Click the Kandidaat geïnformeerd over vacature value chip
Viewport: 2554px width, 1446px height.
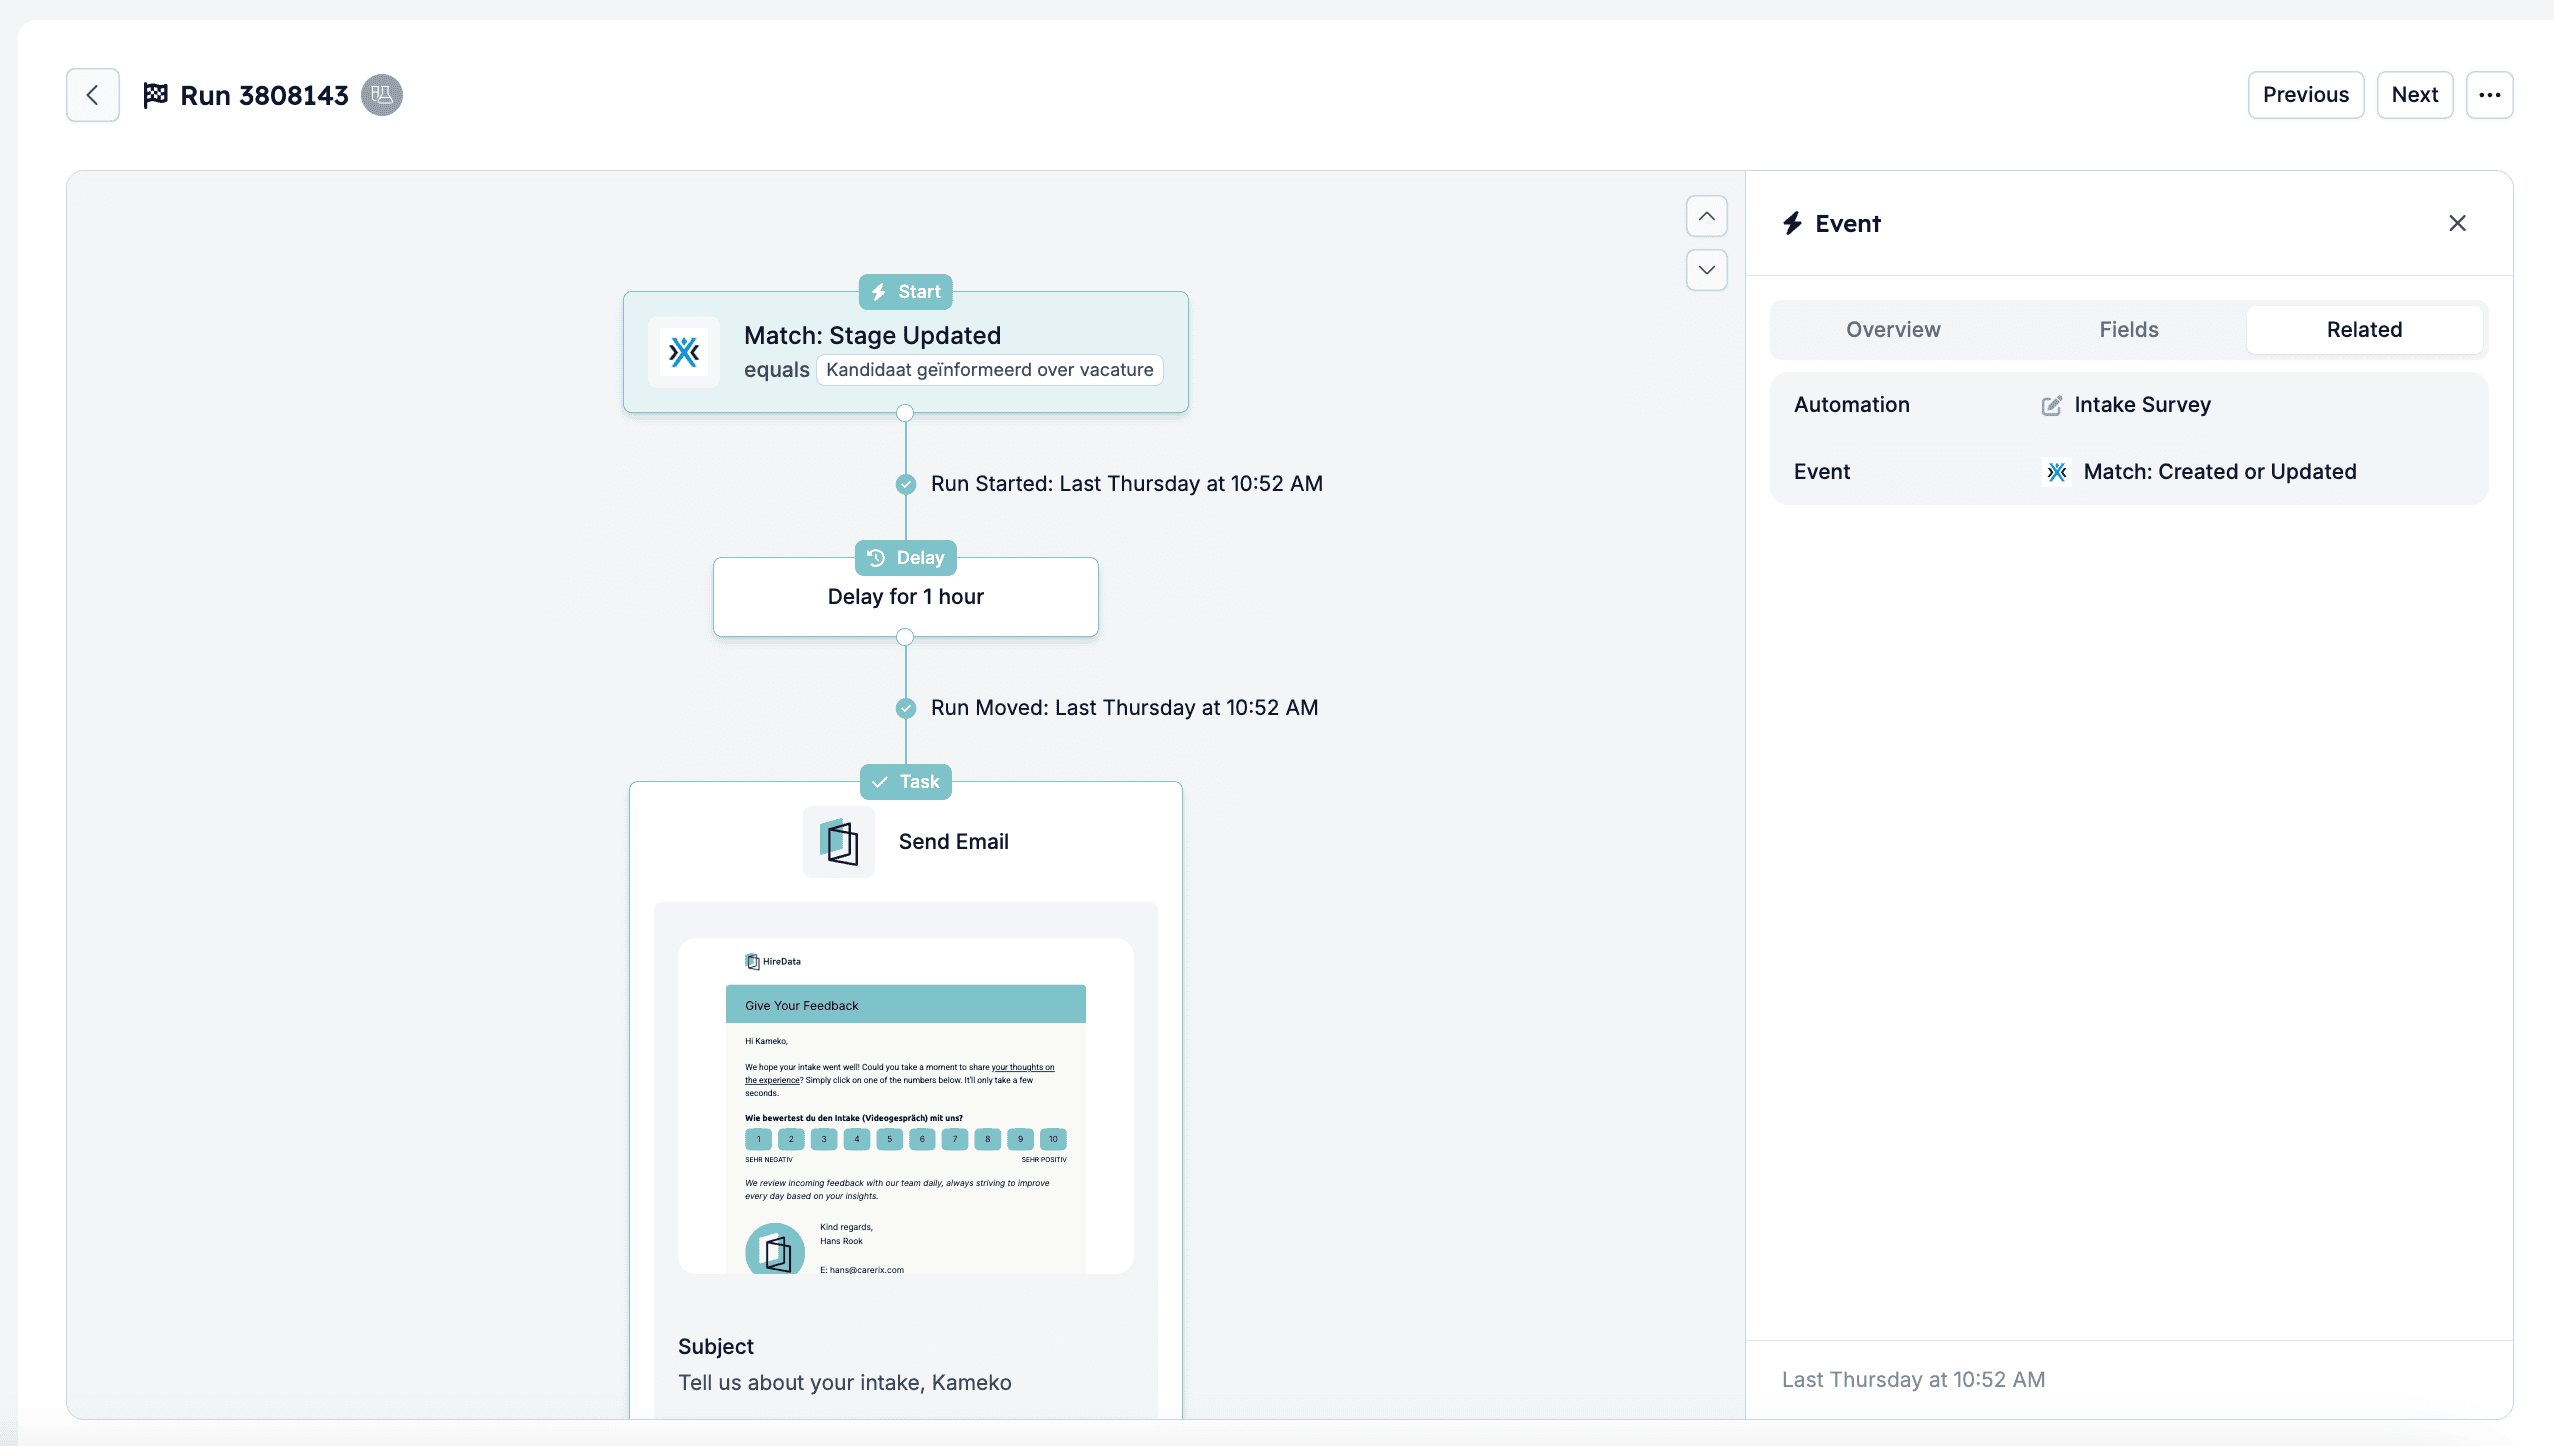pos(989,370)
